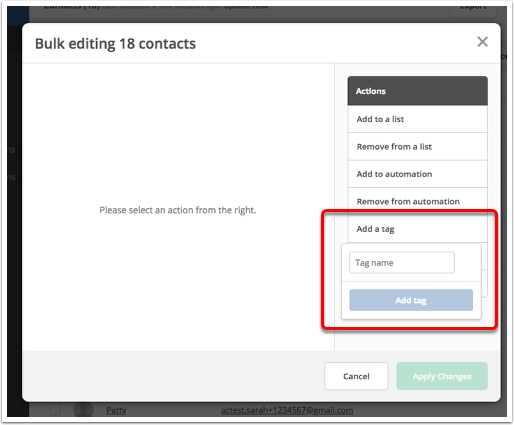
Task: Select Add to automation action
Action: pos(417,174)
